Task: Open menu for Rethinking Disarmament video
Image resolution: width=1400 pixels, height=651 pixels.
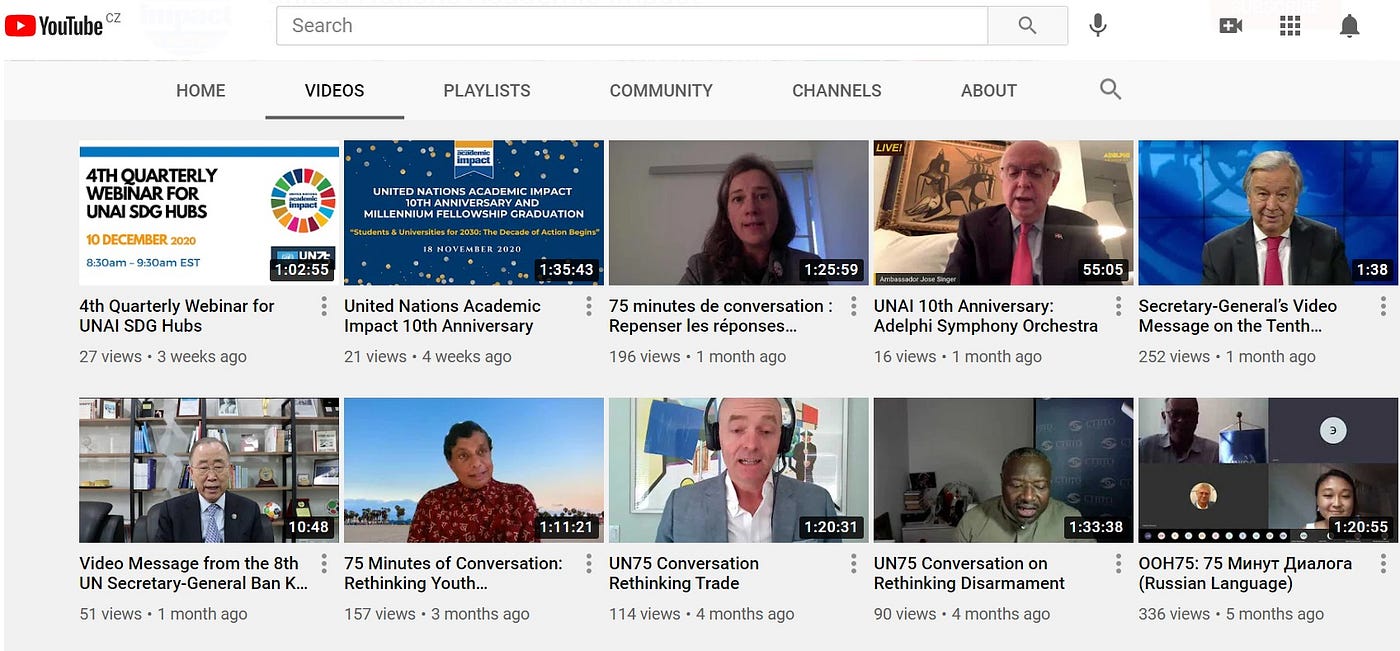Action: pos(1119,564)
